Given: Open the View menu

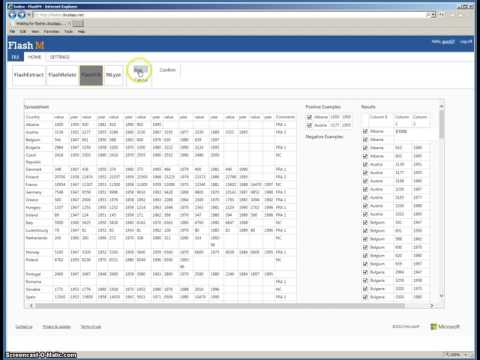Looking at the screenshot, I should tap(35, 31).
